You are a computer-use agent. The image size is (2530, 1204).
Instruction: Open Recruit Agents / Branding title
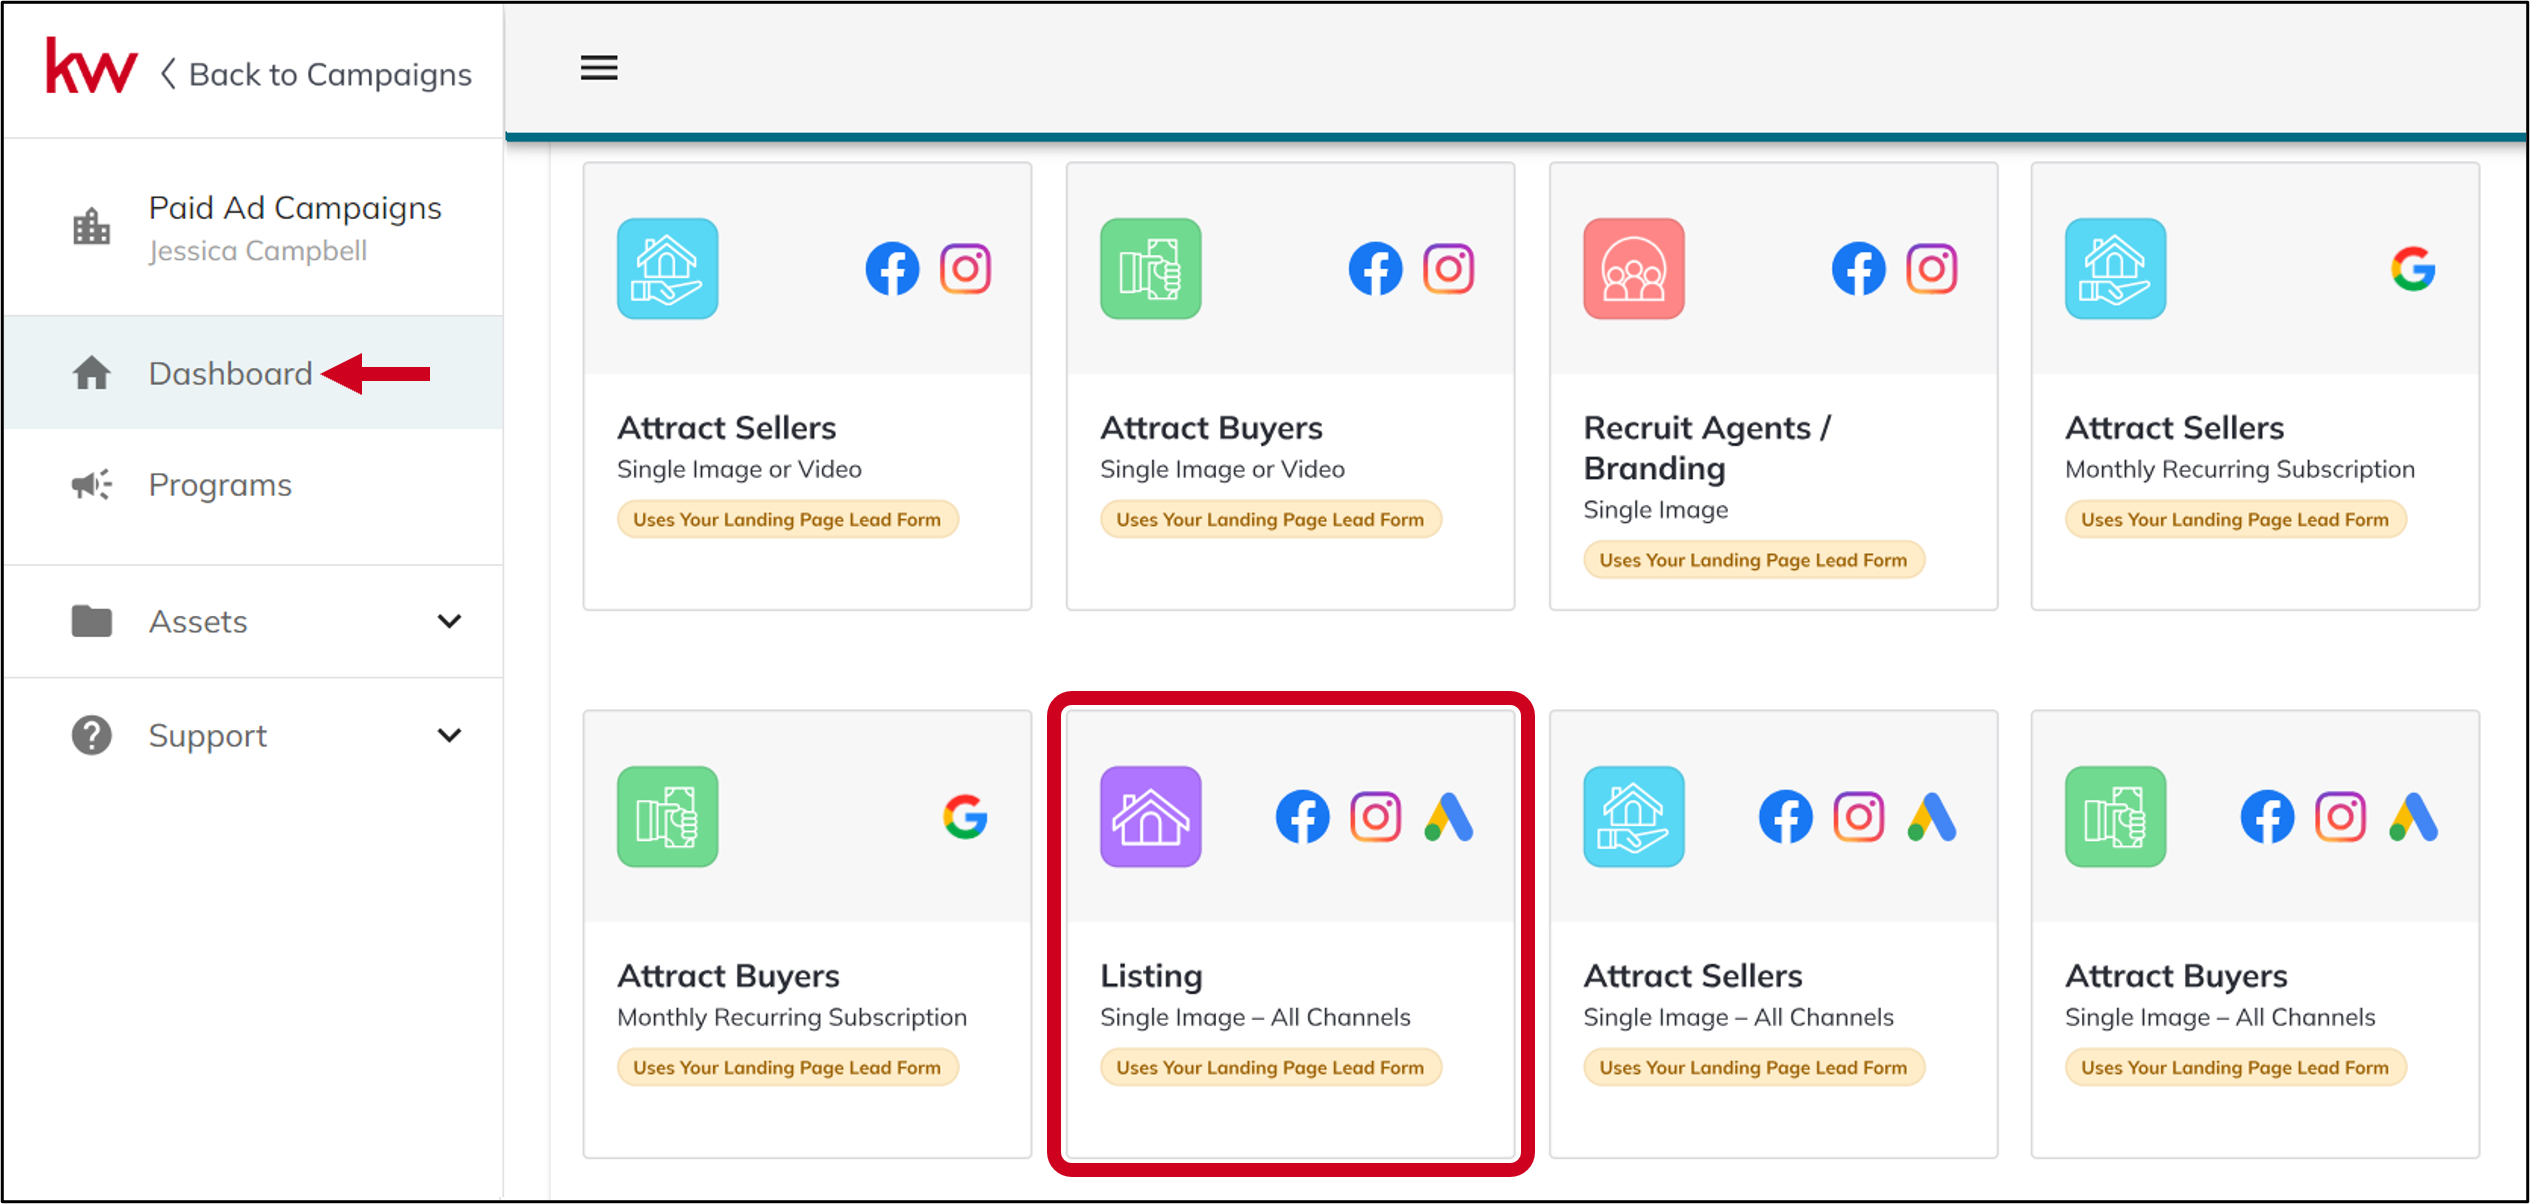click(1707, 448)
